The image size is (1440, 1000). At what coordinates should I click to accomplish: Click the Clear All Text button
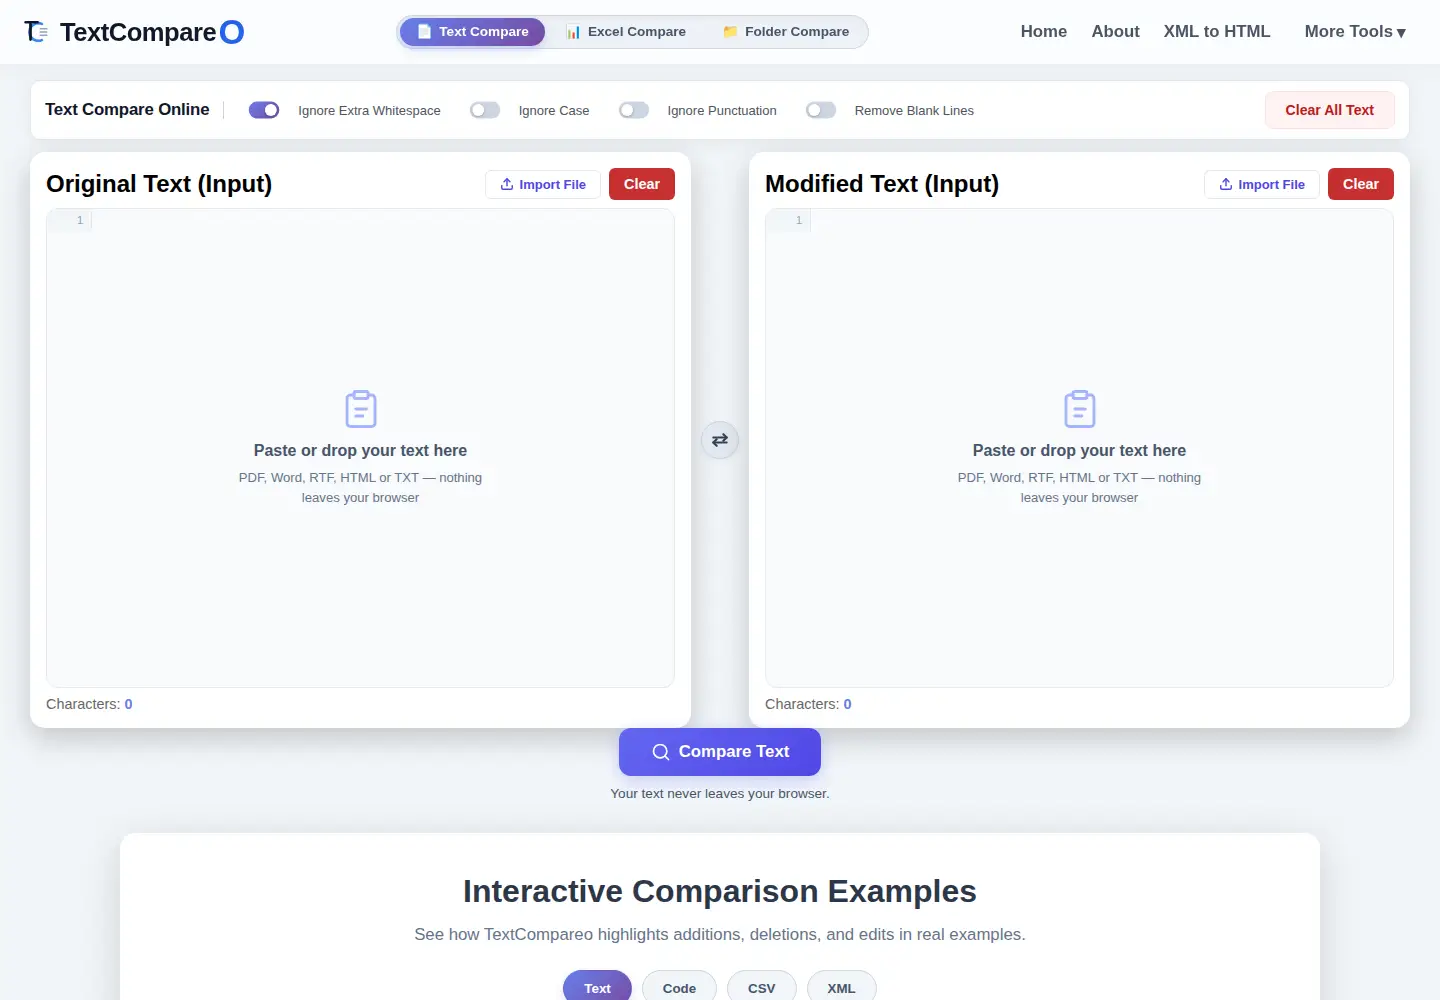(1330, 110)
